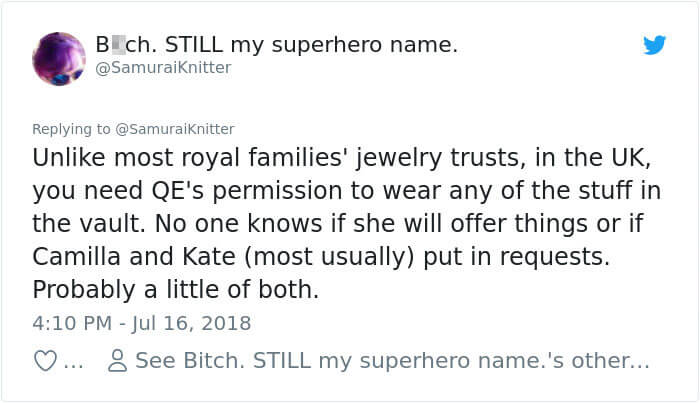Select 'Kate' in the tweet text
700x403 pixels.
pyautogui.click(x=208, y=257)
